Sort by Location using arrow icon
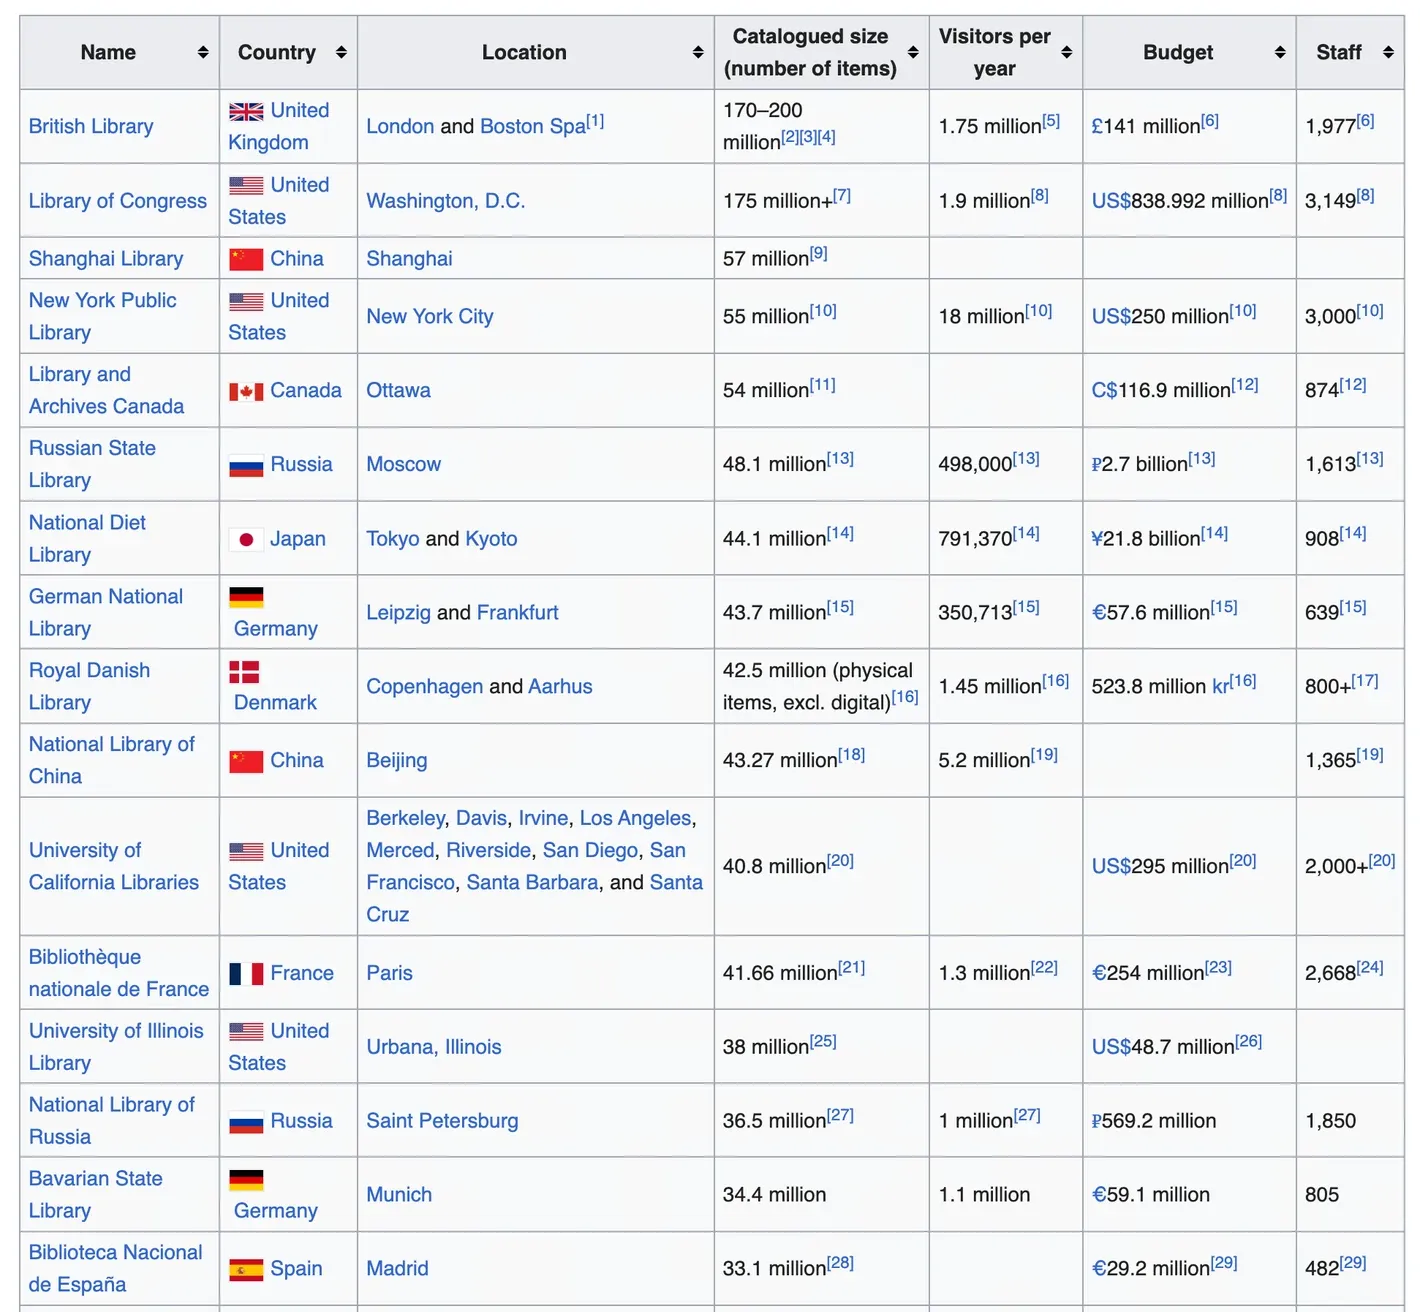Viewport: 1420px width, 1312px height. 698,53
